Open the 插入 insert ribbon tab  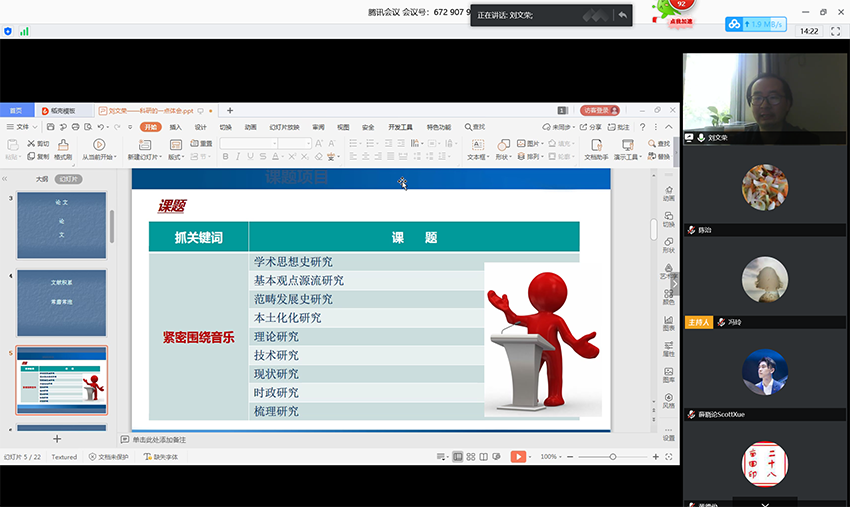pos(175,127)
